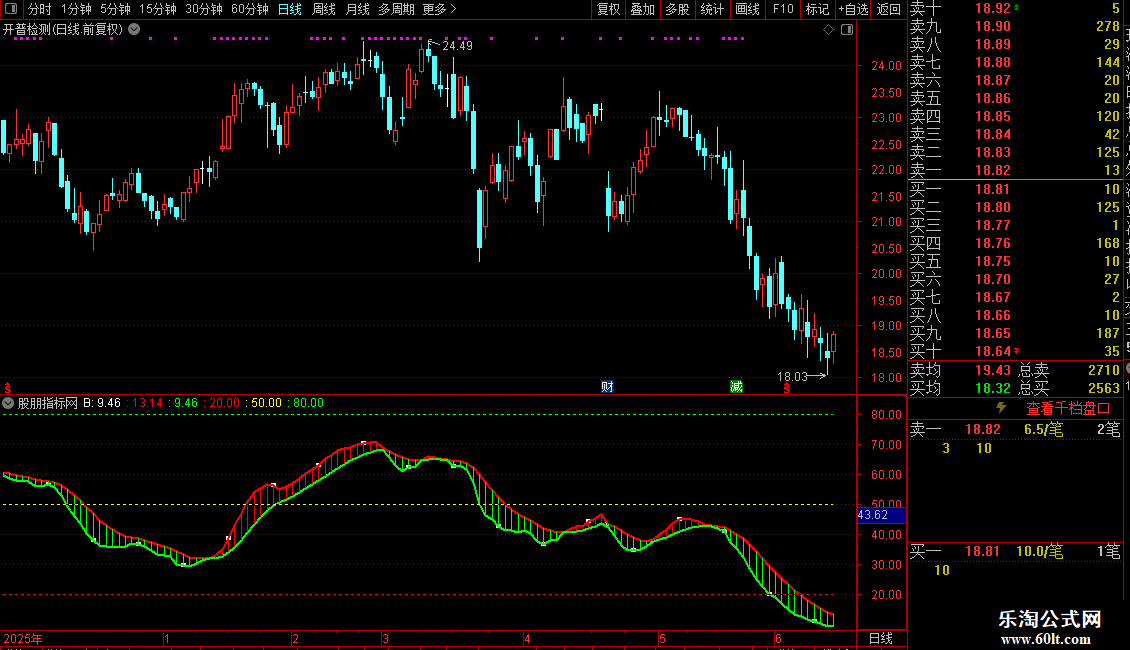Select the 买二 18.80 bid row

pyautogui.click(x=1015, y=207)
